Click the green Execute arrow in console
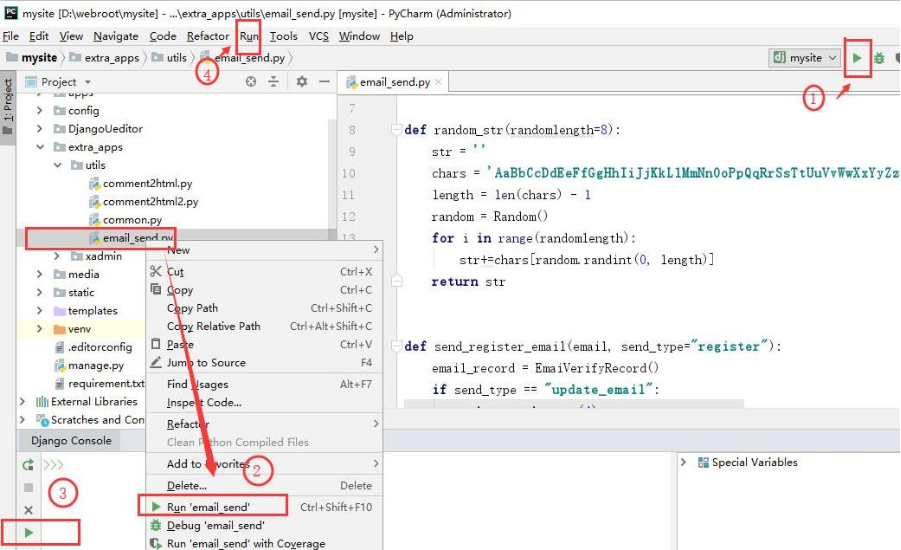 click(28, 533)
